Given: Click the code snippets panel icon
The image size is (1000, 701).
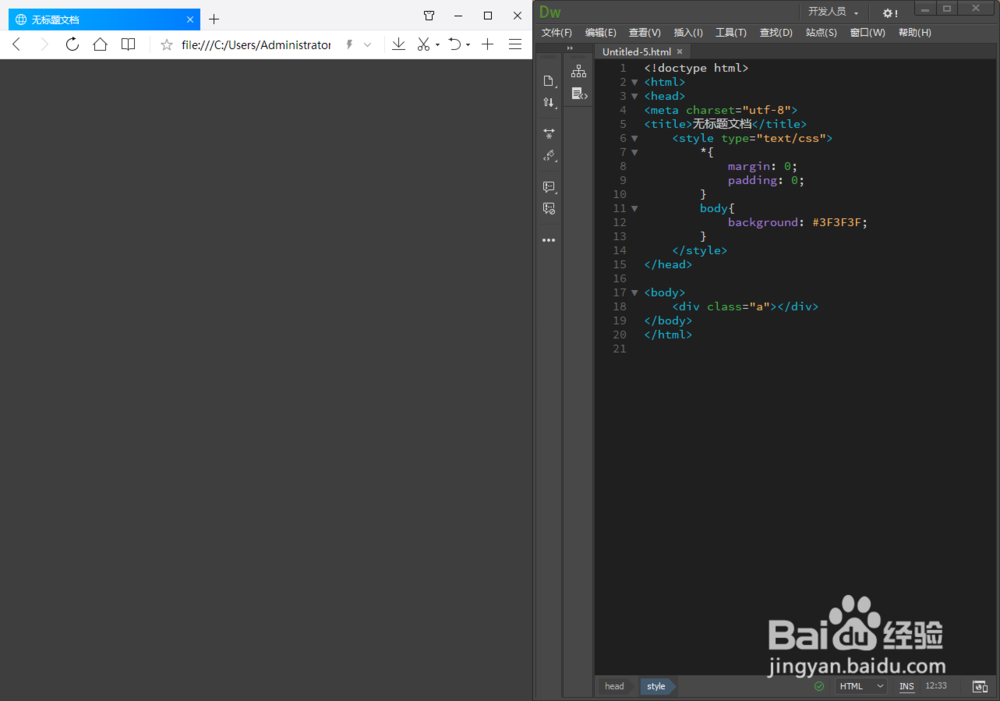Looking at the screenshot, I should point(578,94).
